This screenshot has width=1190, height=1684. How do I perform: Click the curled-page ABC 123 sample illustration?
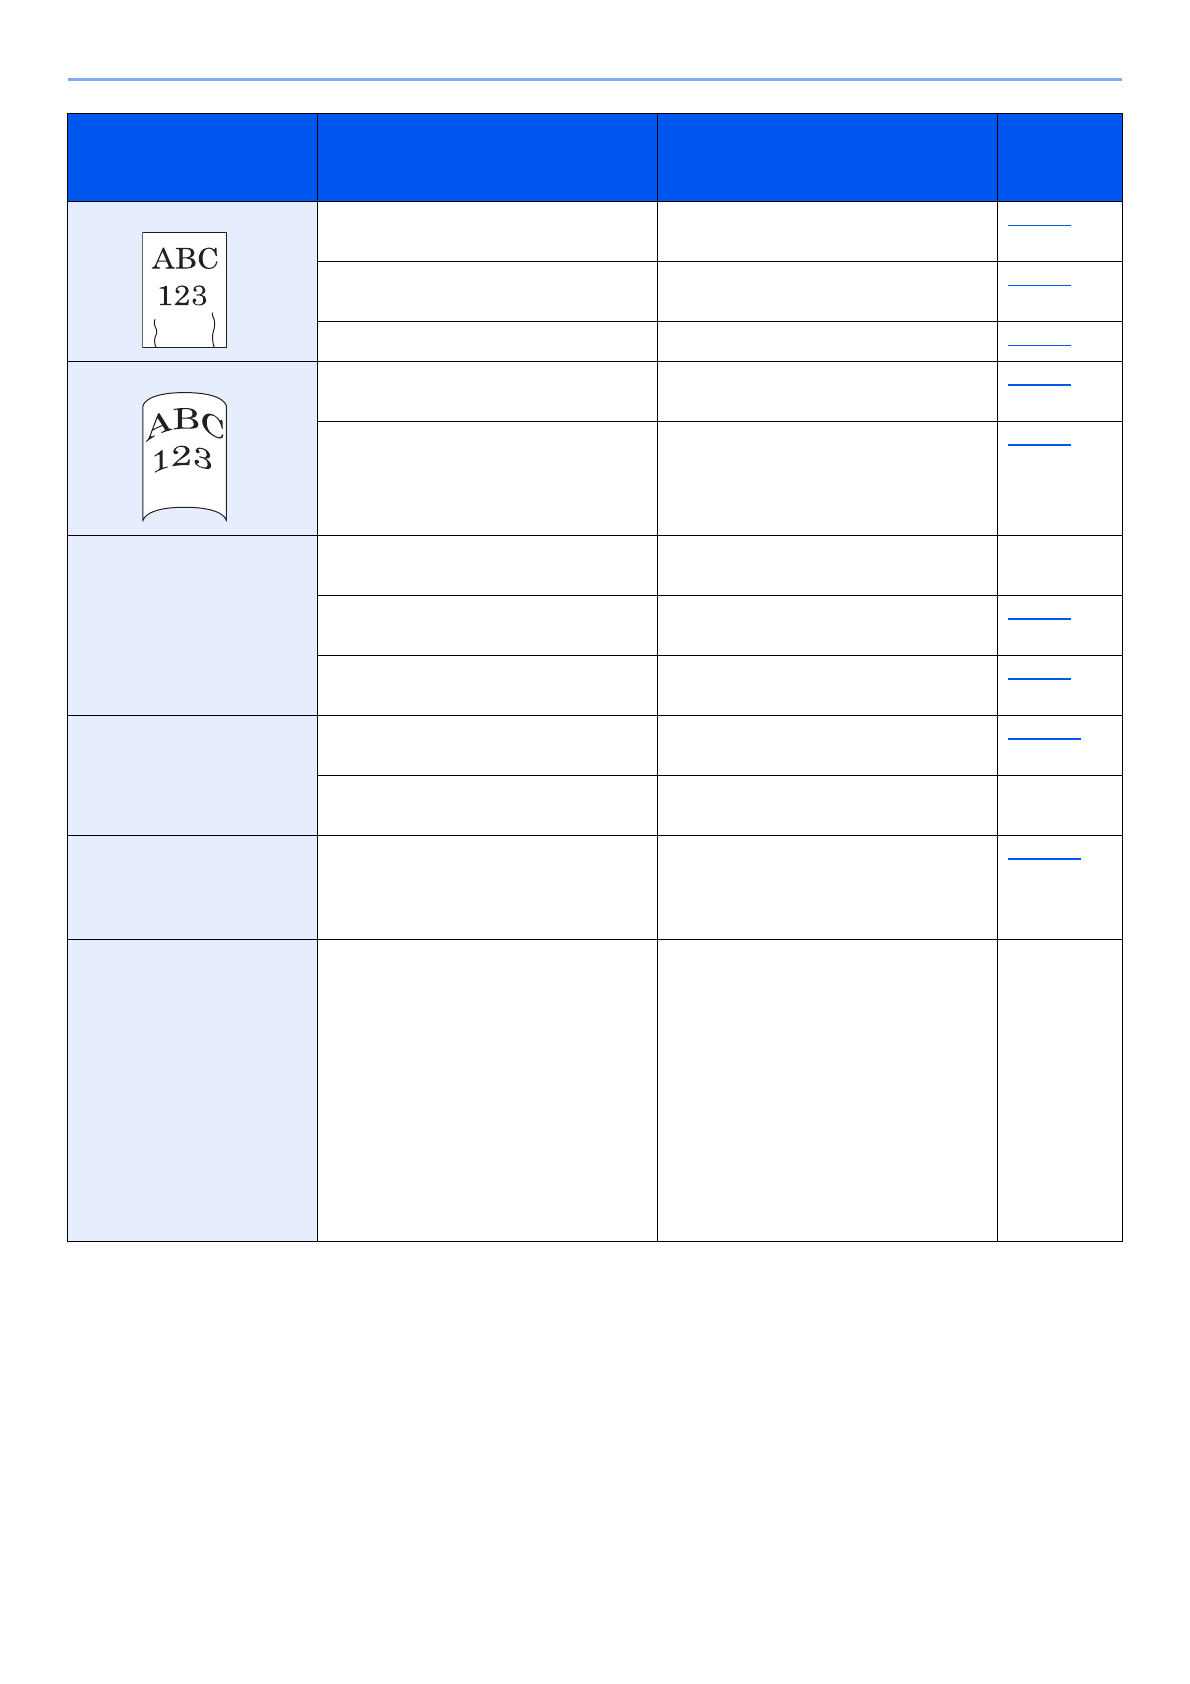(x=184, y=457)
